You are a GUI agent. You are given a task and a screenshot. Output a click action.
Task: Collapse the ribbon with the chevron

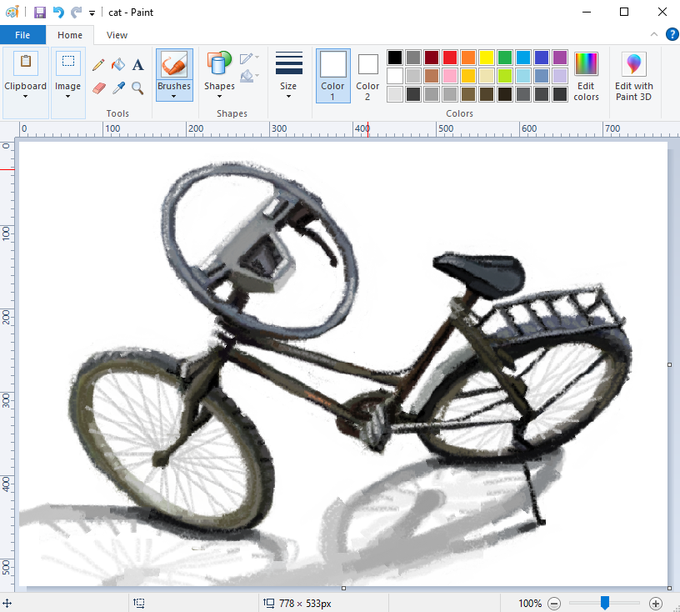pyautogui.click(x=654, y=35)
